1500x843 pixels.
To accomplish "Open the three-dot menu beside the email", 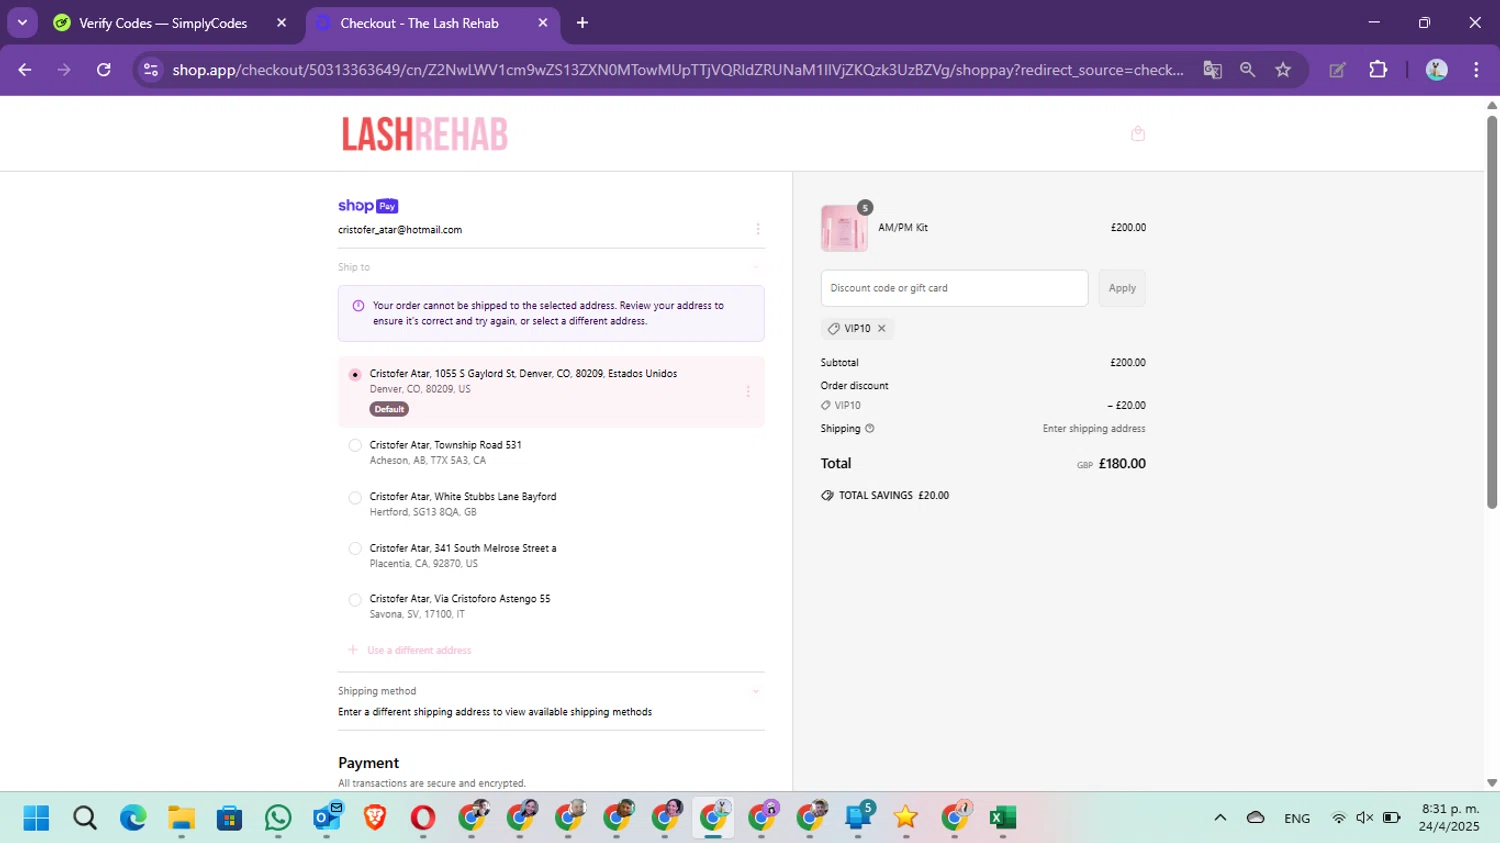I will click(x=757, y=230).
